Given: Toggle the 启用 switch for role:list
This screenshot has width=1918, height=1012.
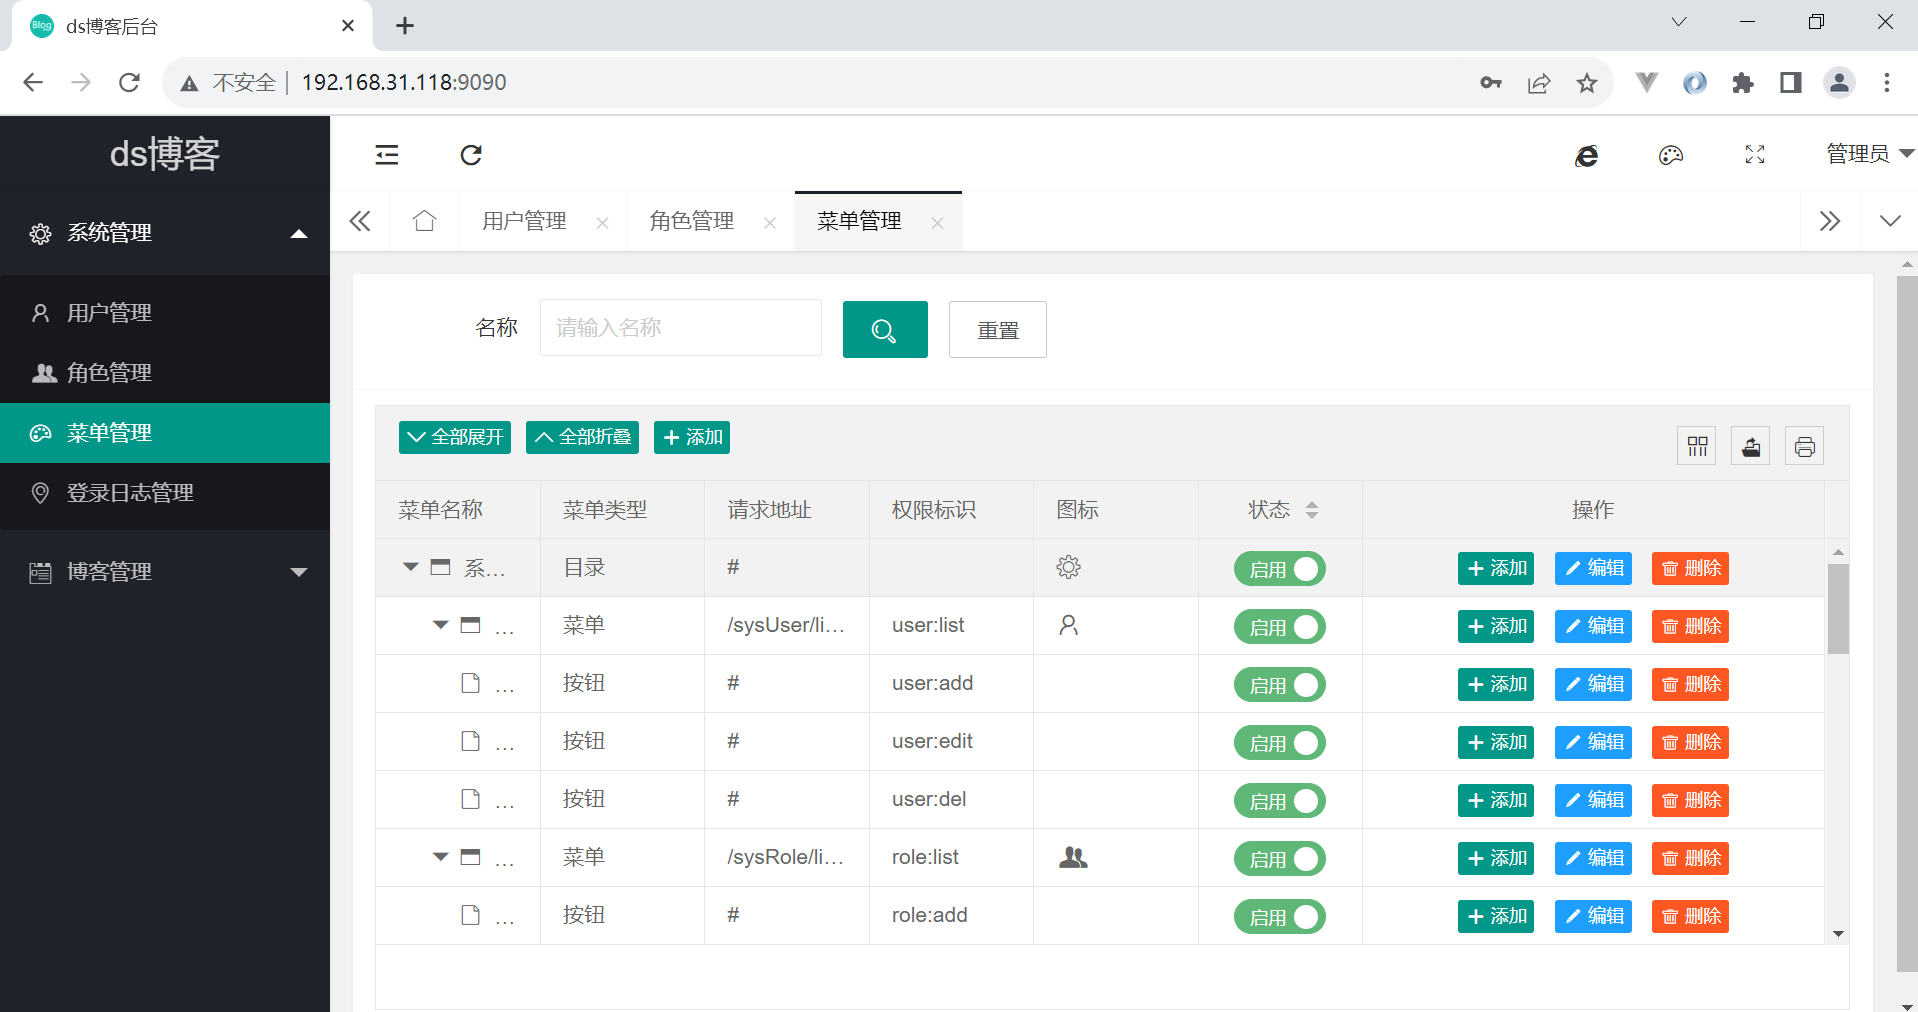Looking at the screenshot, I should tap(1279, 858).
